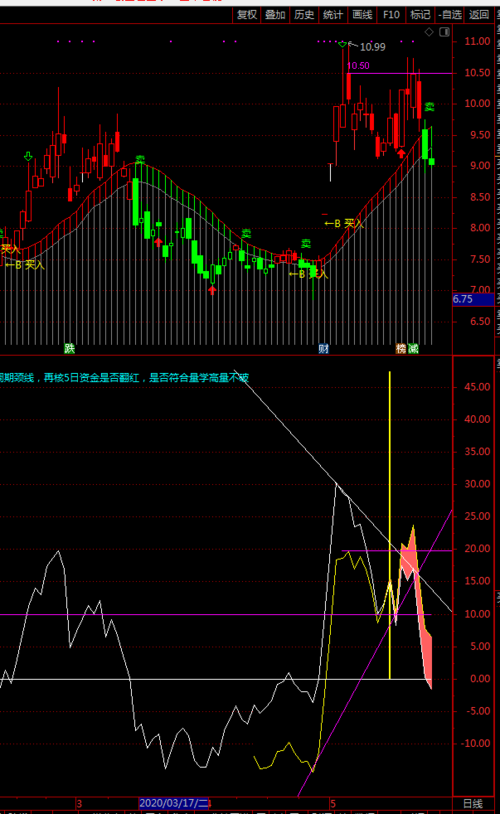Toggle the 标记 mark button
Image resolution: width=500 pixels, height=814 pixels.
coord(420,15)
